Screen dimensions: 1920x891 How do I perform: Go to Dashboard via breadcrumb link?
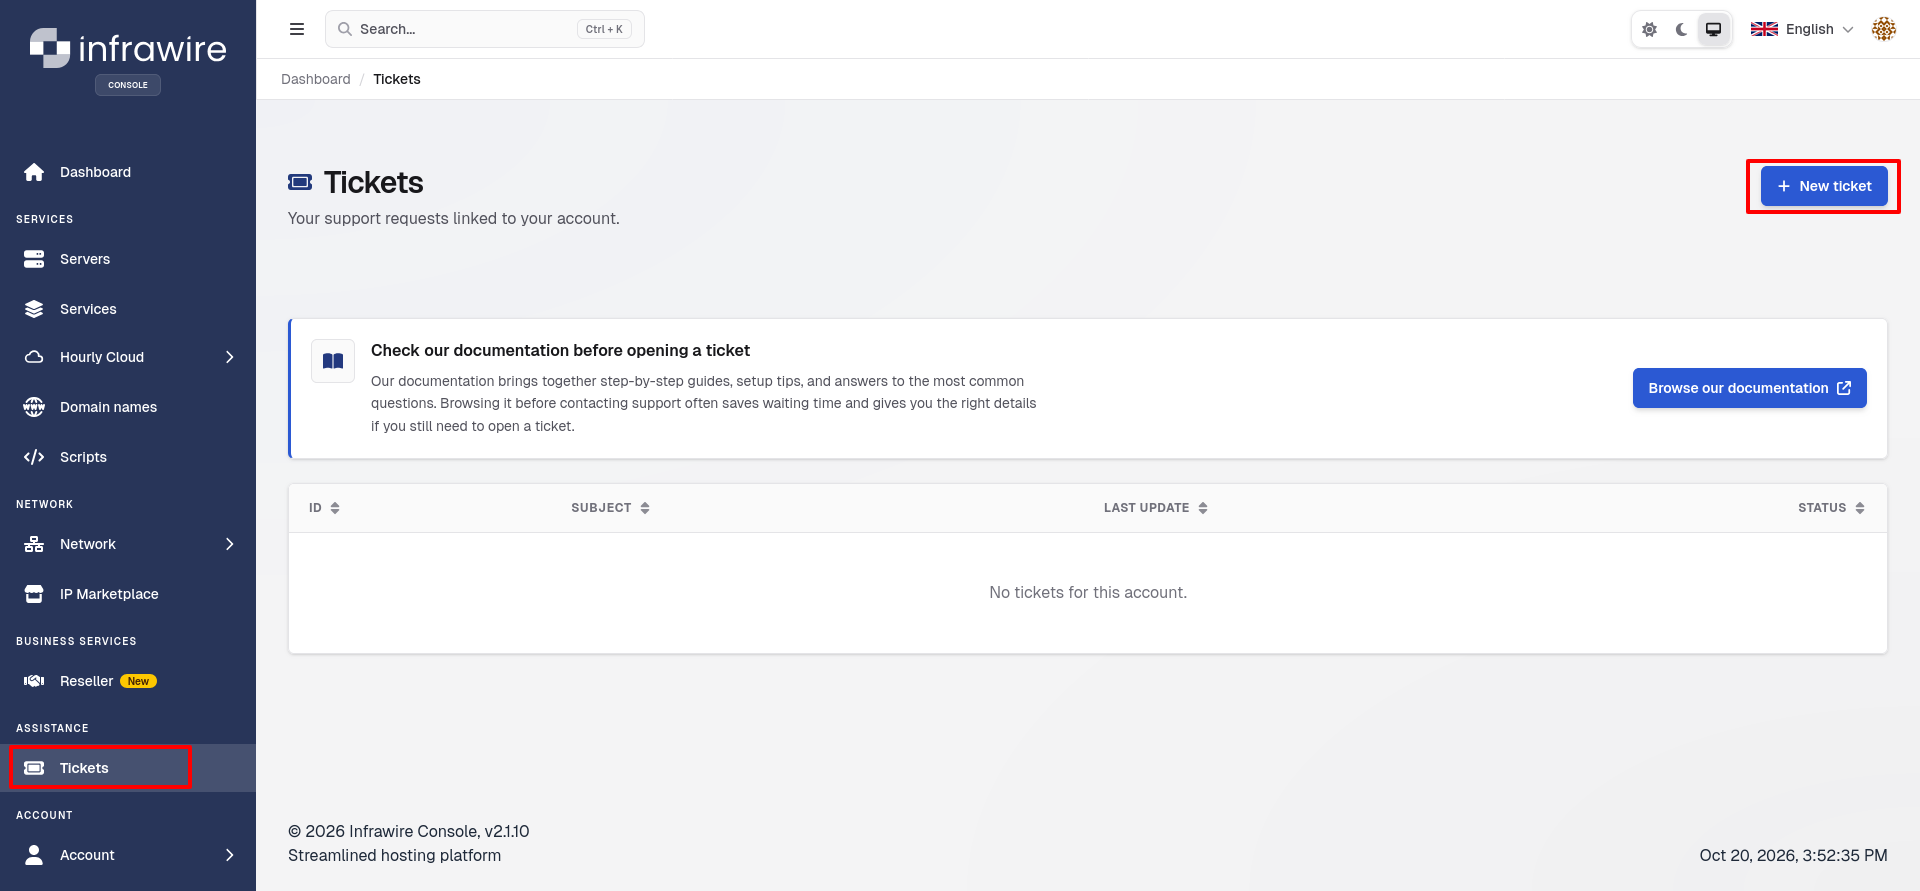click(316, 79)
